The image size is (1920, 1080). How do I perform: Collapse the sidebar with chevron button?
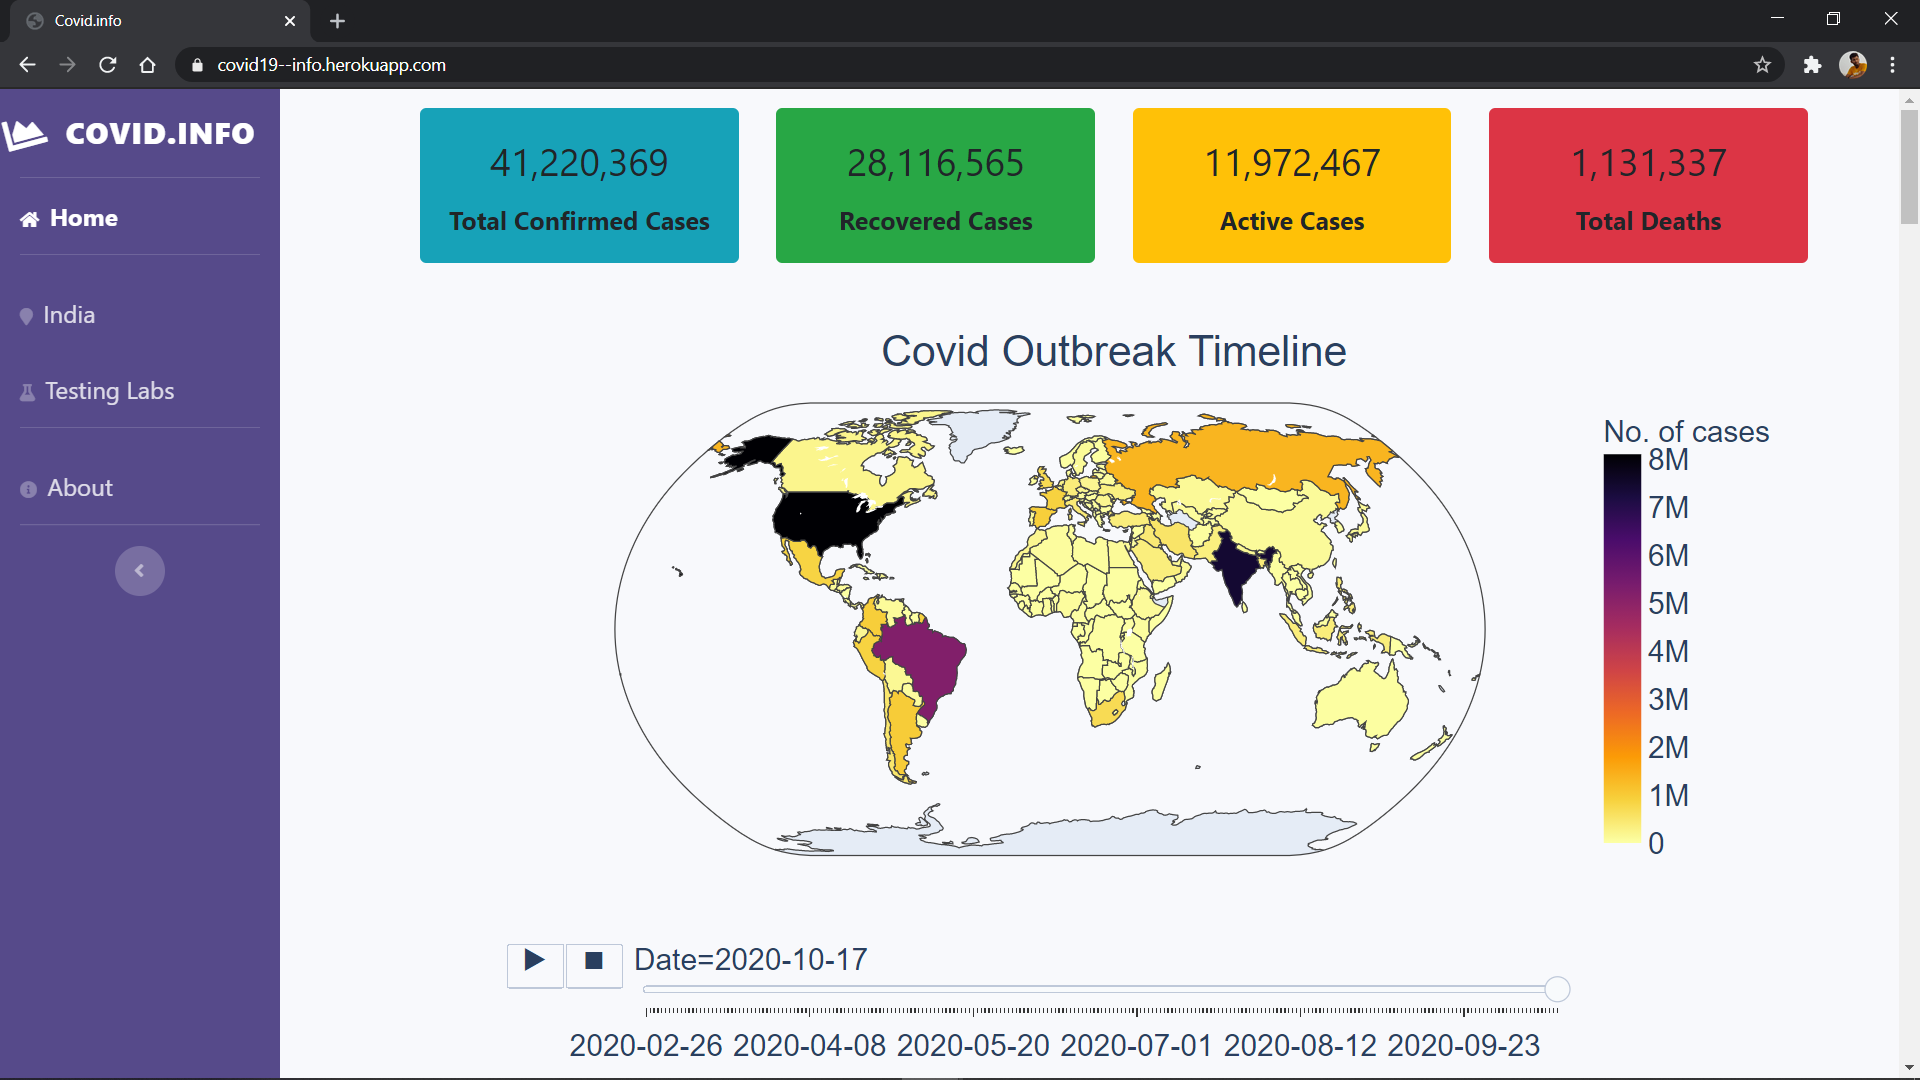point(140,571)
